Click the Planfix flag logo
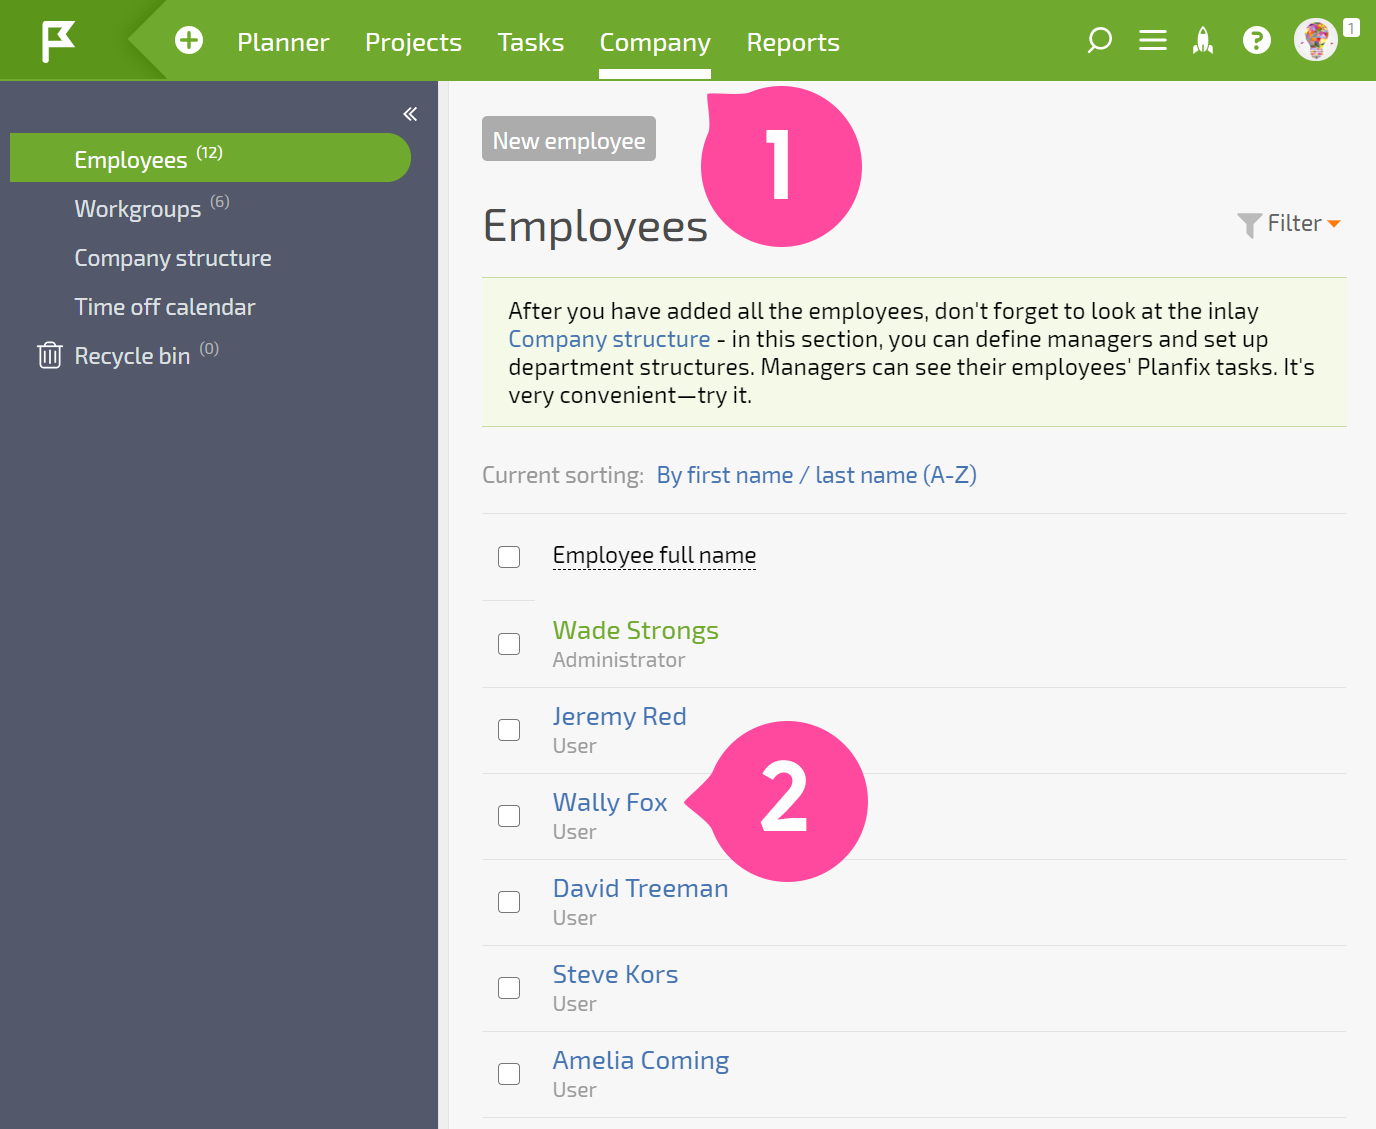This screenshot has height=1129, width=1376. pos(58,41)
